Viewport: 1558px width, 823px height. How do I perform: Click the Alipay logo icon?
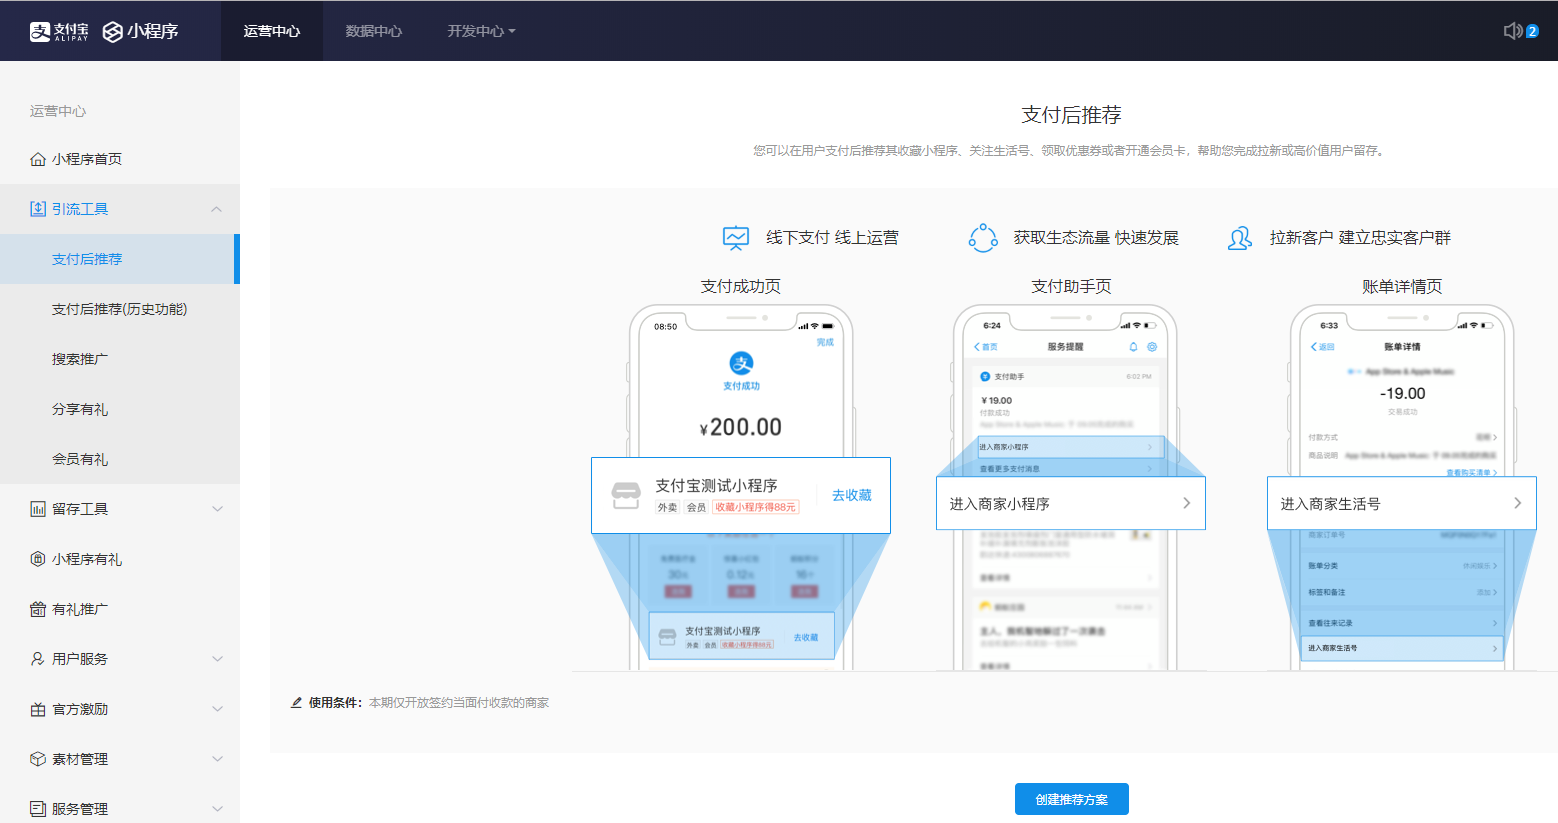point(59,31)
